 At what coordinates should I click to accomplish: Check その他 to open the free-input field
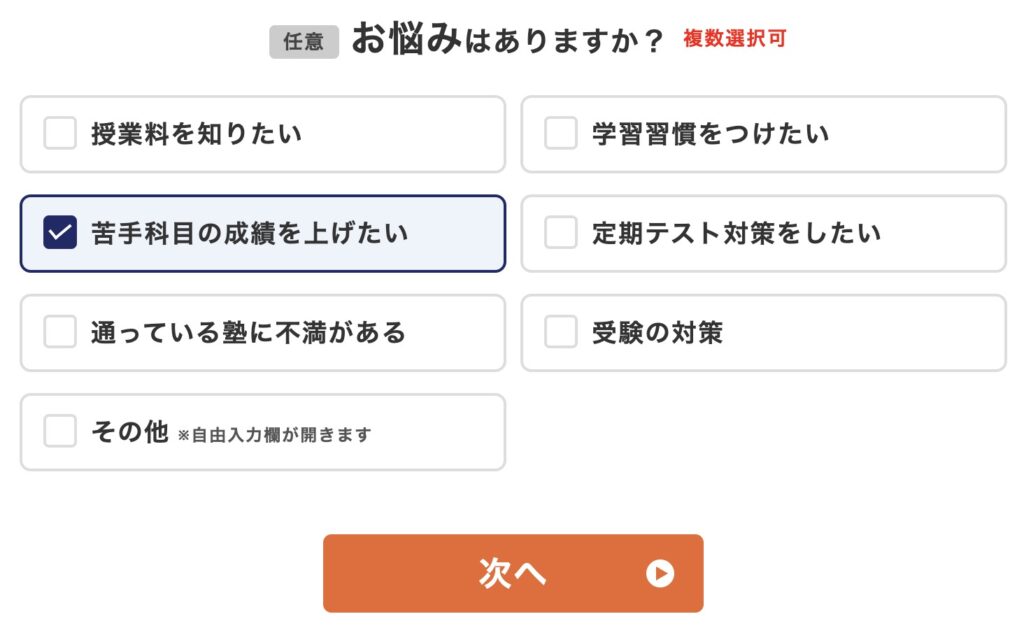tap(59, 431)
